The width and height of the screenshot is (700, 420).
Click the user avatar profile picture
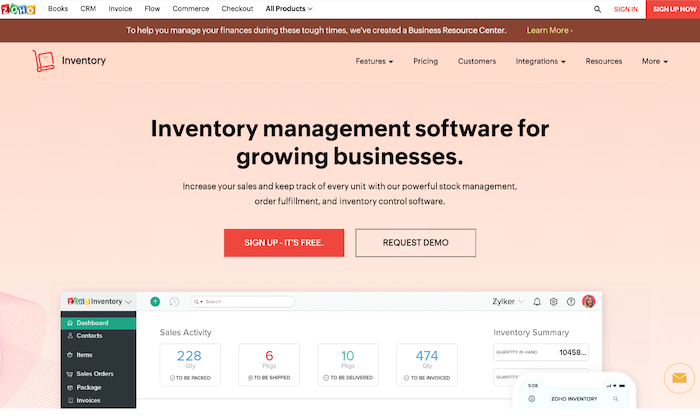pos(589,302)
